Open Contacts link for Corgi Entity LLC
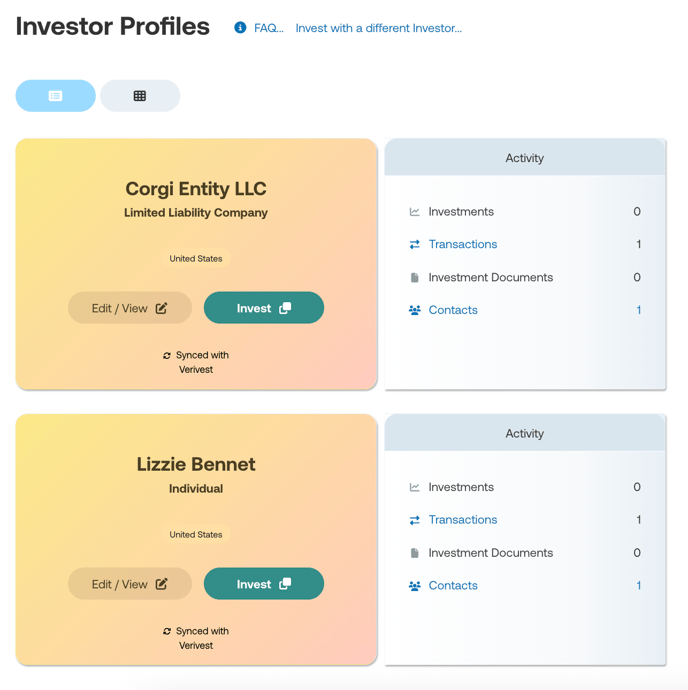 (x=453, y=310)
